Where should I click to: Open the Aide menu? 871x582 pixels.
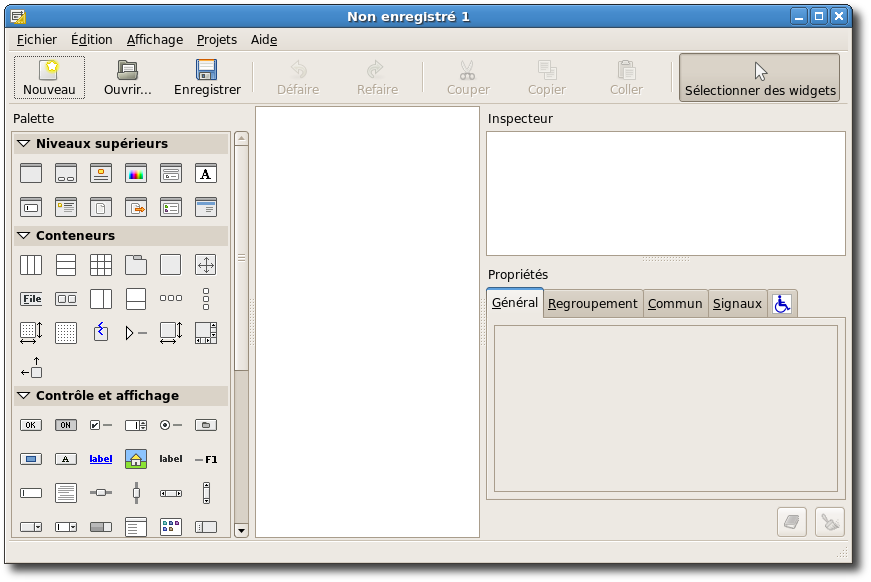(264, 39)
